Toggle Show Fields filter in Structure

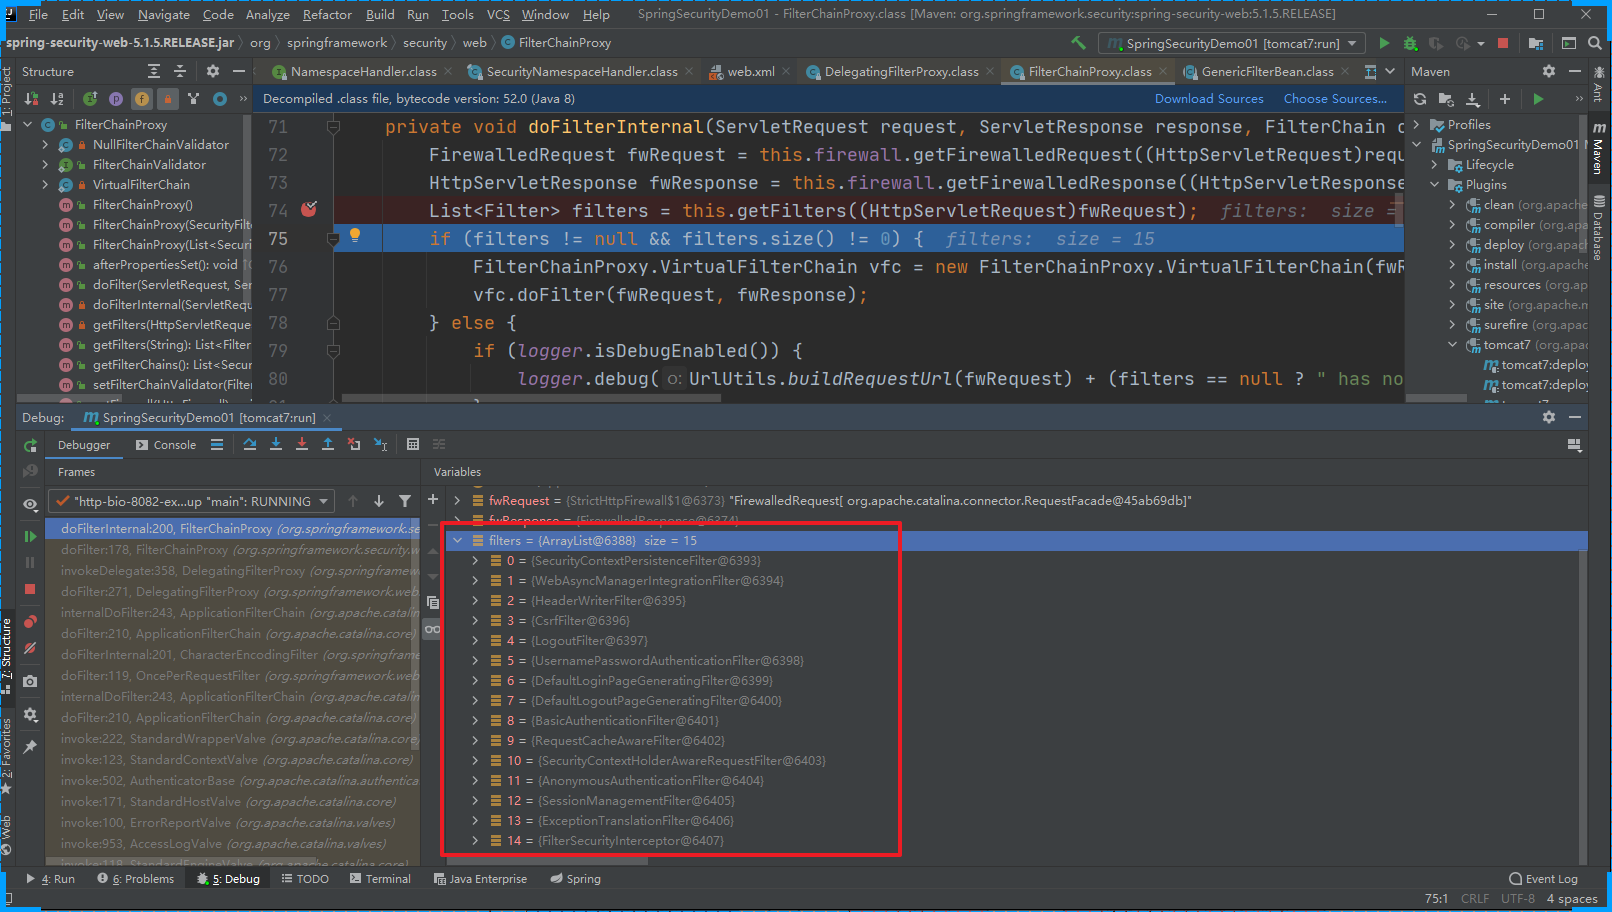coord(142,99)
